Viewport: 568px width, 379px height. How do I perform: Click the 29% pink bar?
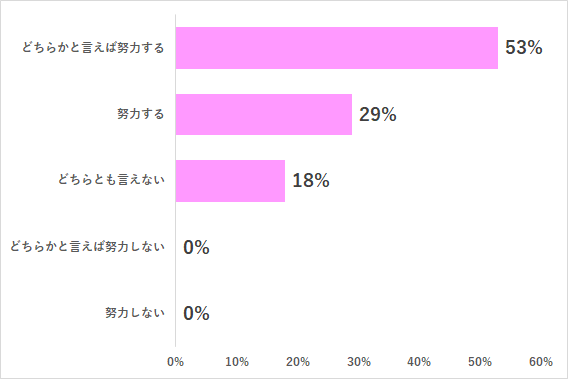point(264,114)
